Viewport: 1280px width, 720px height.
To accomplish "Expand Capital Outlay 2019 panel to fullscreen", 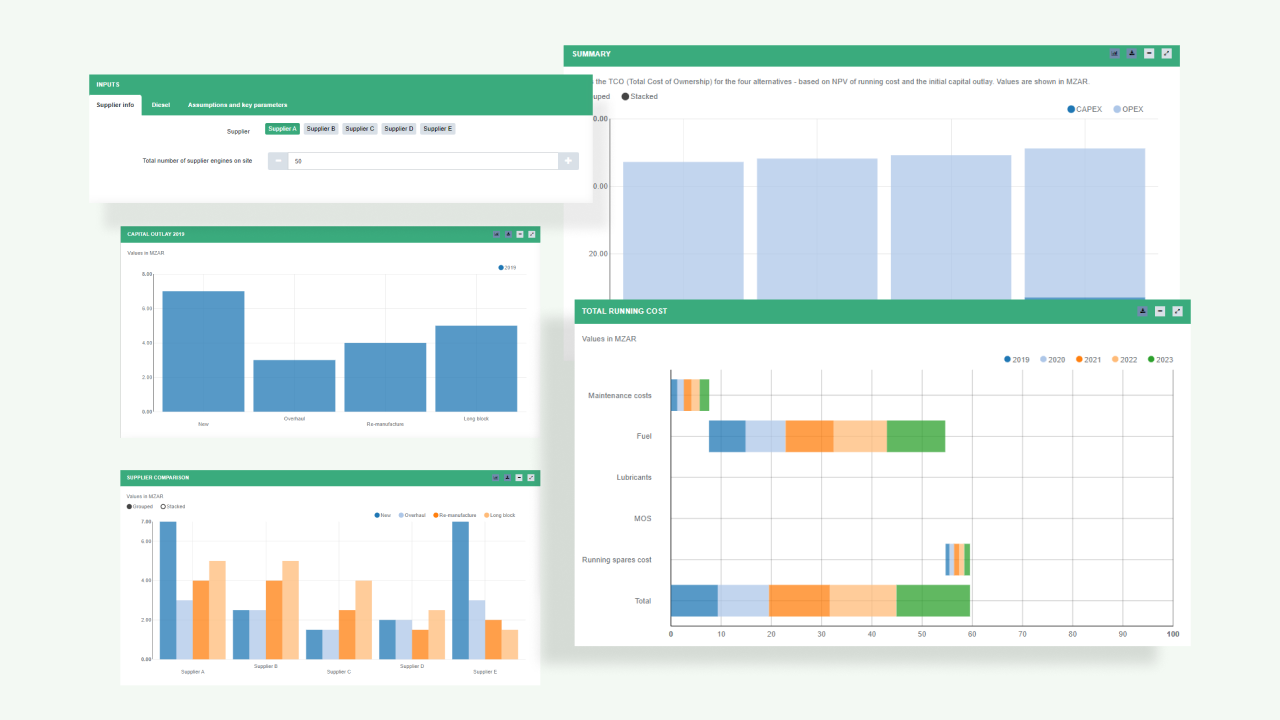I will tap(532, 234).
